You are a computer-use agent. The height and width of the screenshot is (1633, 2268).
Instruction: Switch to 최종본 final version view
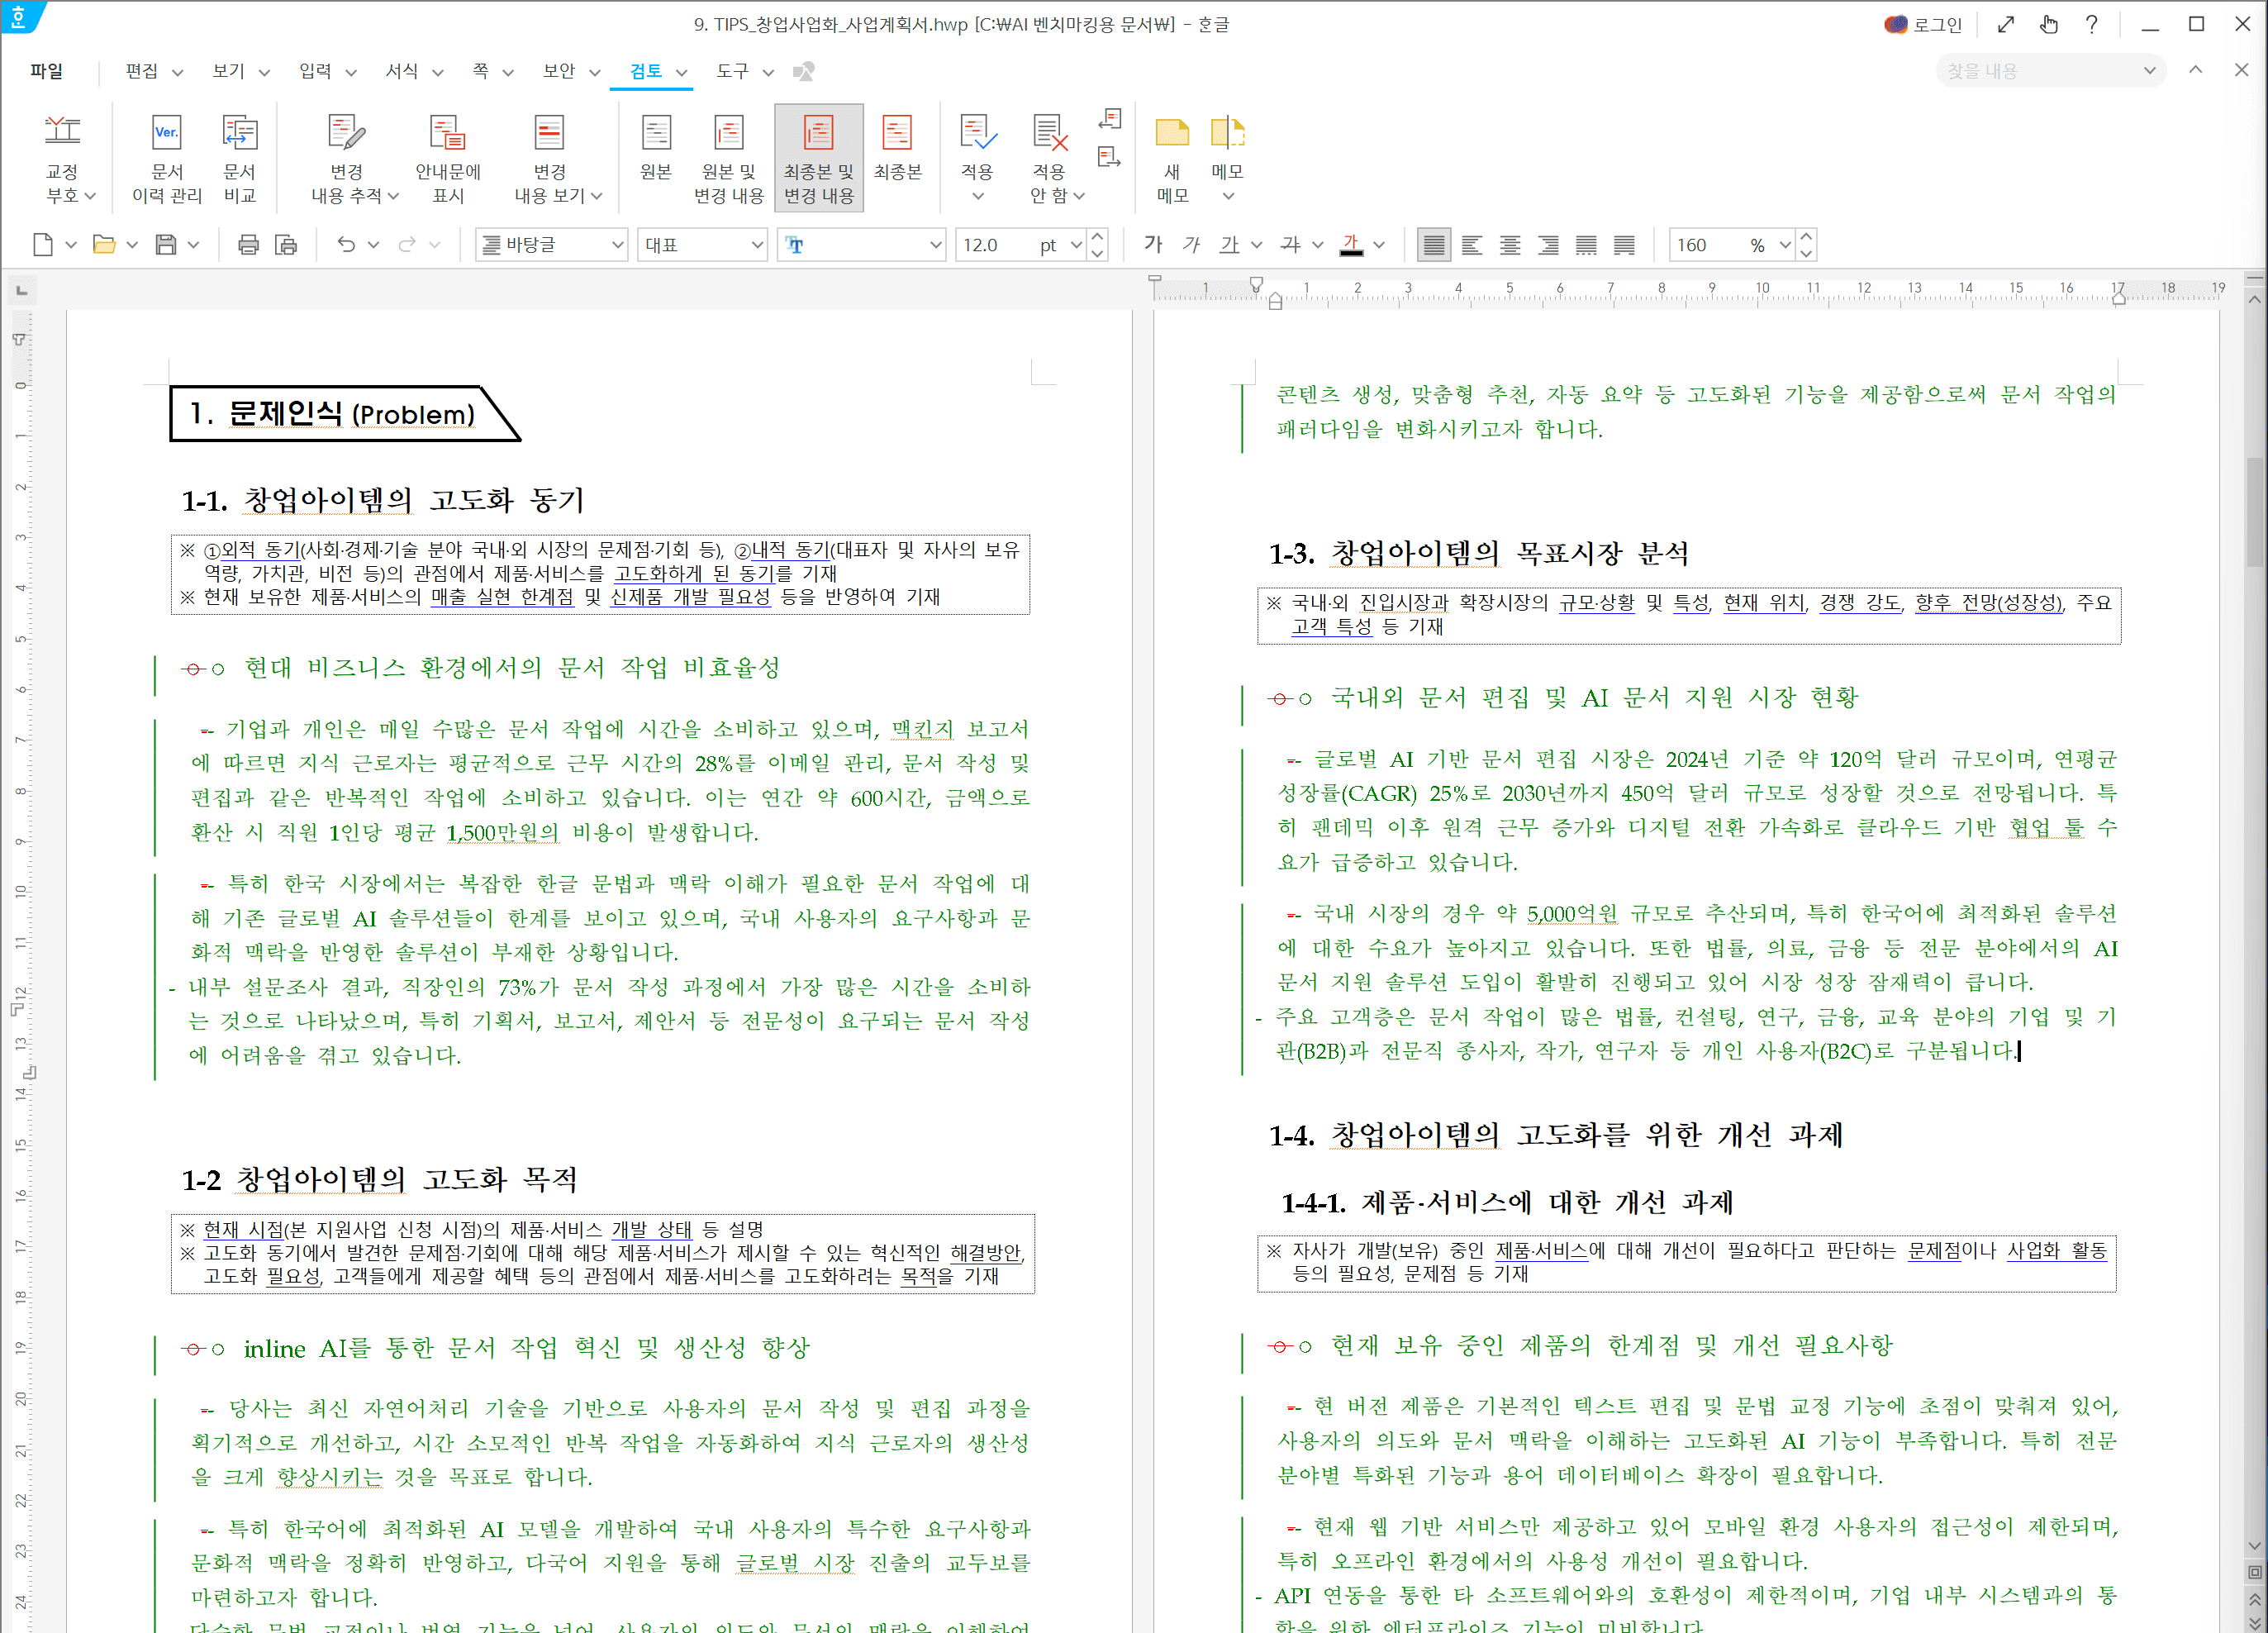[x=897, y=157]
